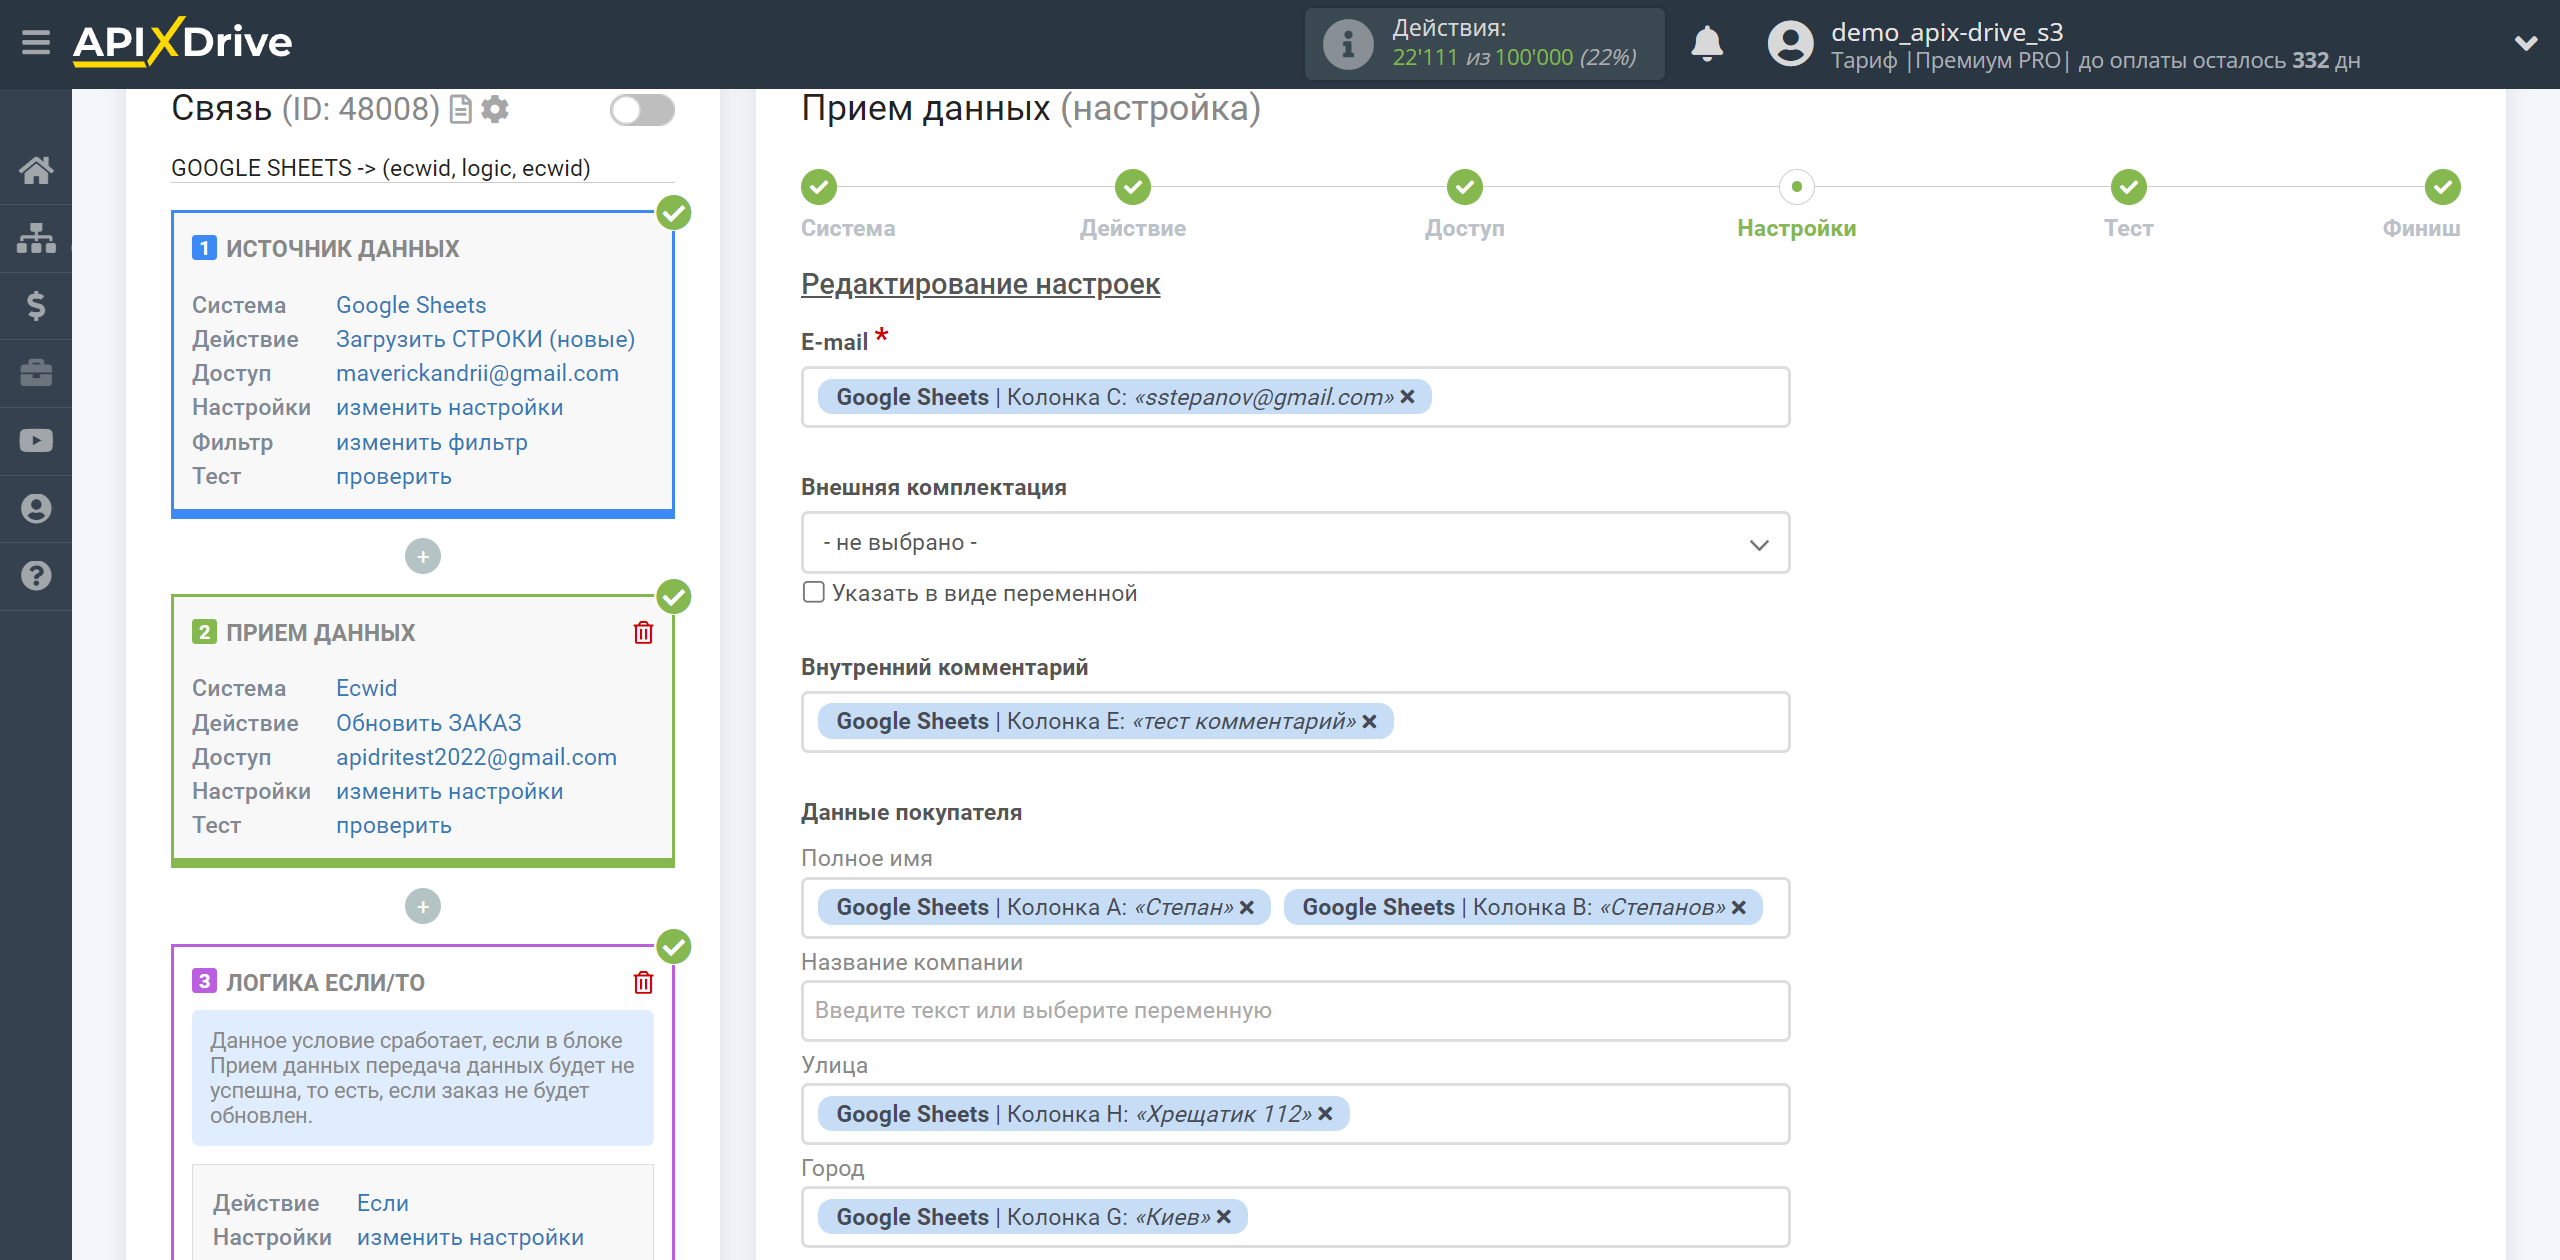Open Ecwid system link
This screenshot has height=1260, width=2560.
pyautogui.click(x=366, y=688)
